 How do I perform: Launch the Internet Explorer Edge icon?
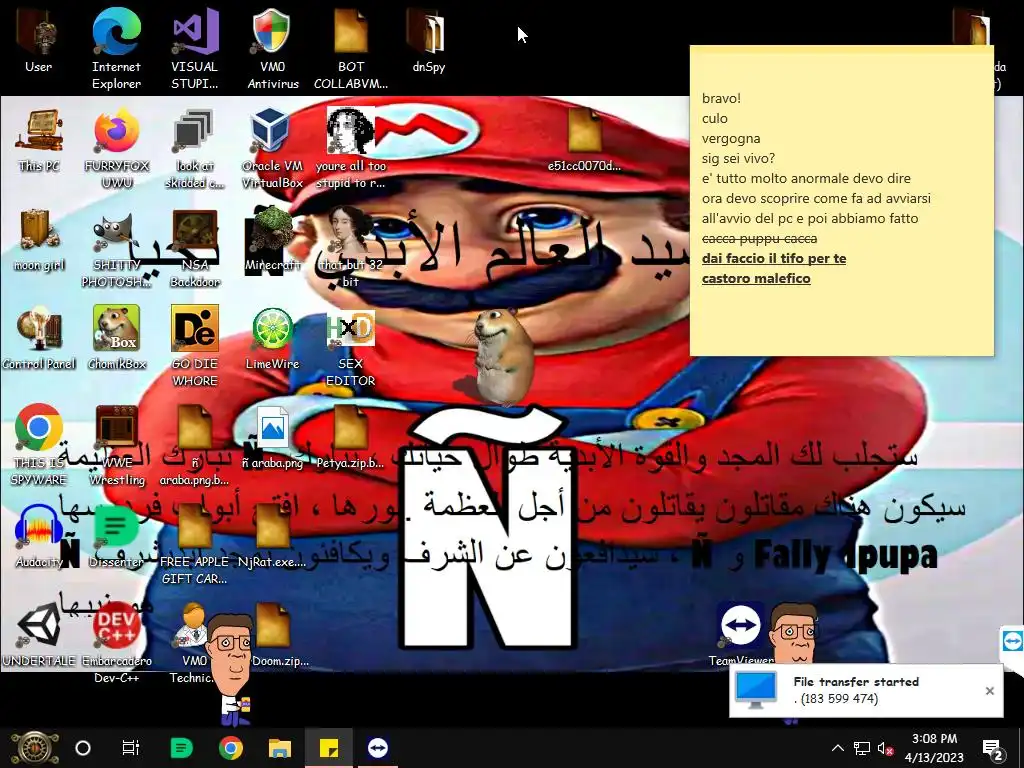tap(116, 33)
